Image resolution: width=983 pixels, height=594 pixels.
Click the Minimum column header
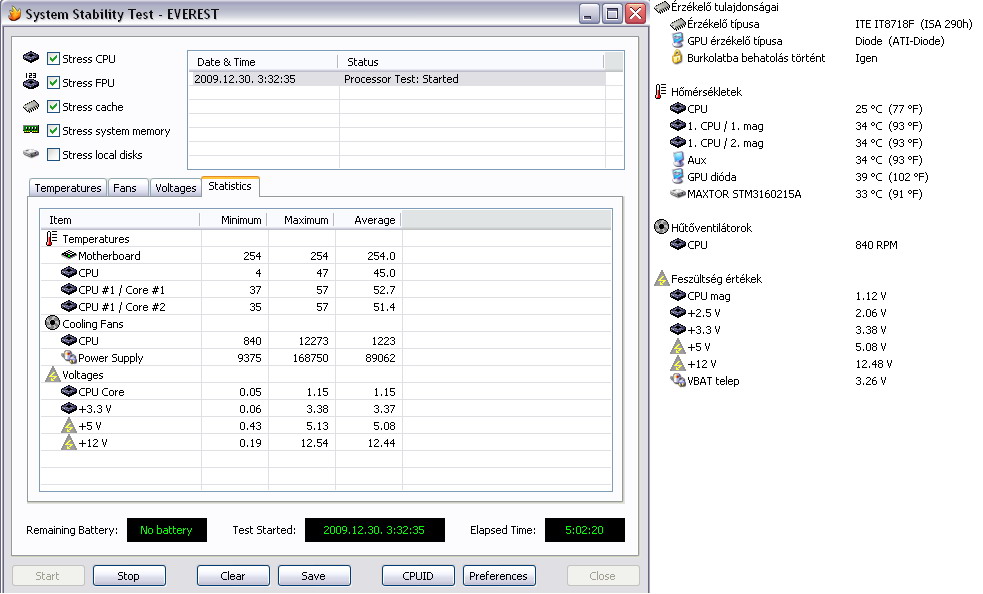click(x=234, y=220)
